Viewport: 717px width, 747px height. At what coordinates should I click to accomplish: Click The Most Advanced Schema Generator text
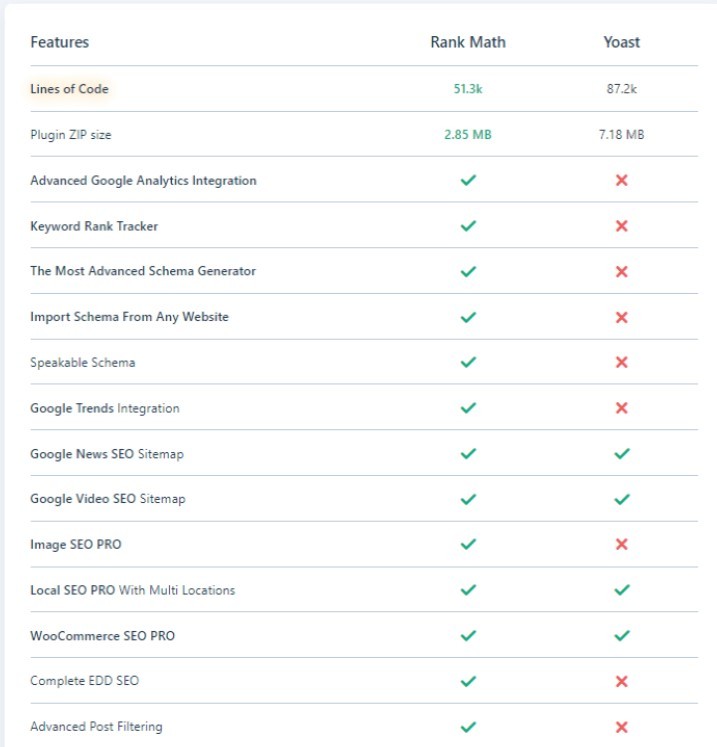tap(143, 271)
